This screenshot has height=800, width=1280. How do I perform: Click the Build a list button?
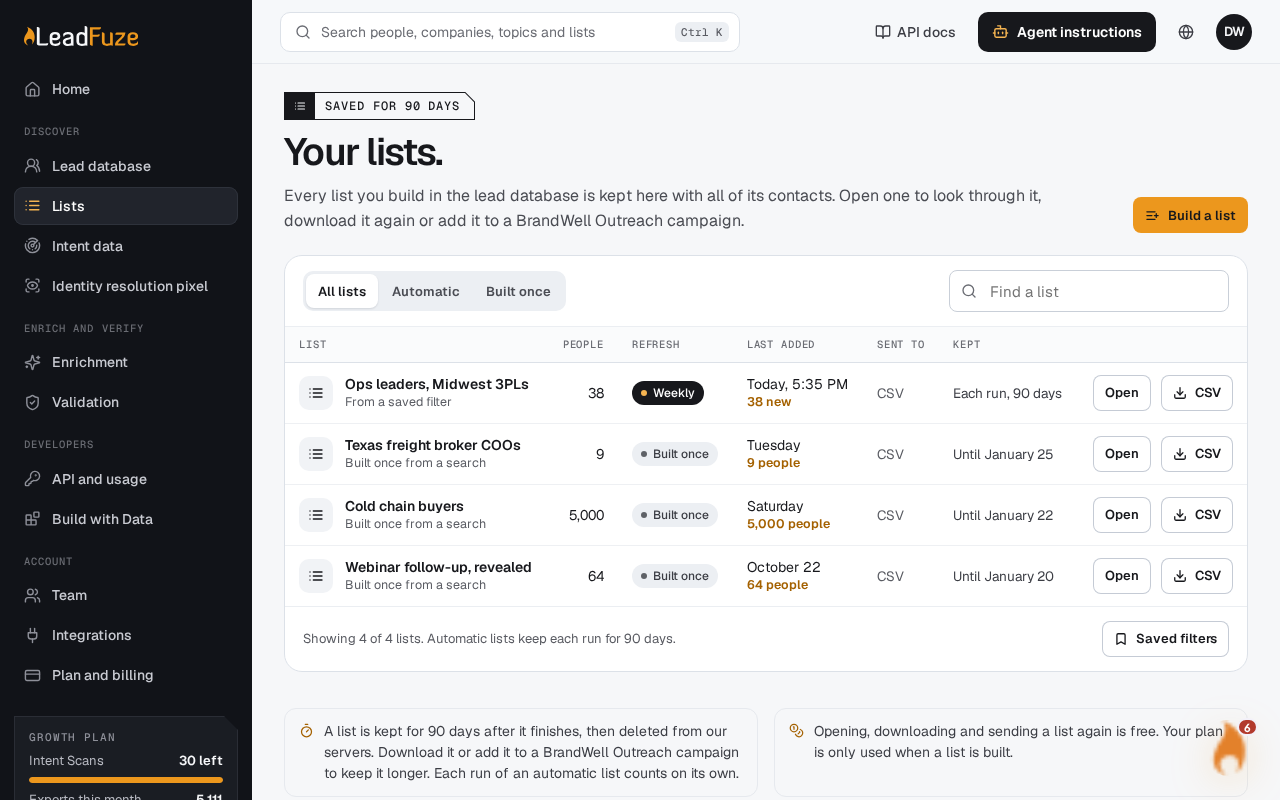1190,215
